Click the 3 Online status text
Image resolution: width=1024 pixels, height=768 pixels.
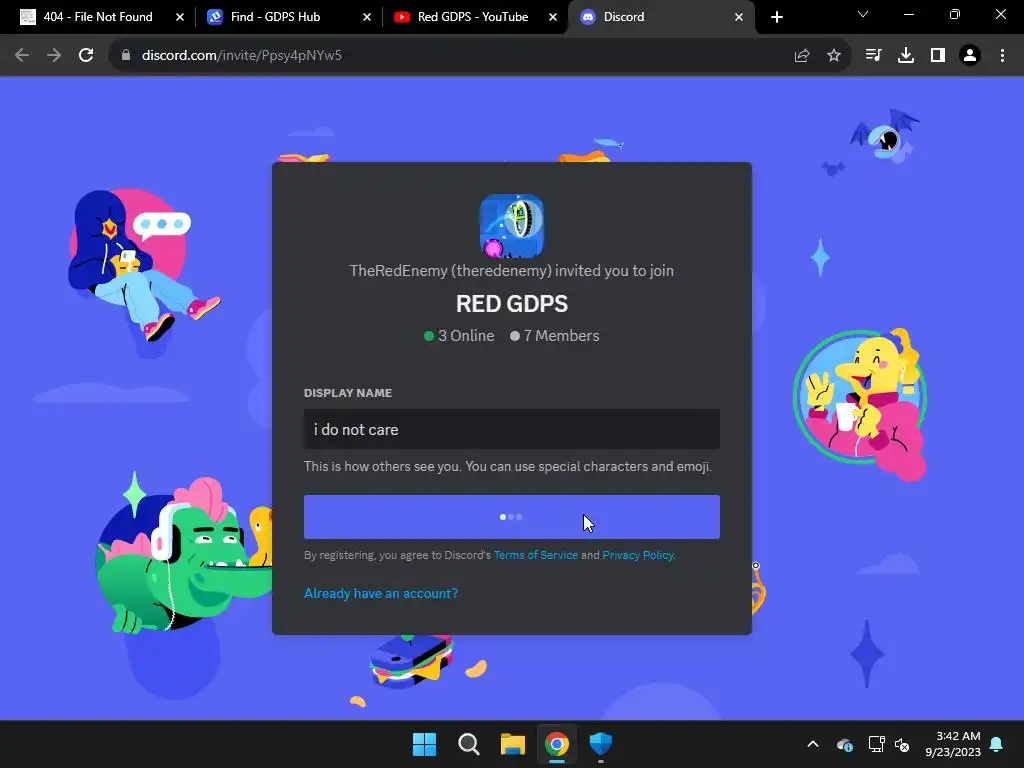[459, 336]
